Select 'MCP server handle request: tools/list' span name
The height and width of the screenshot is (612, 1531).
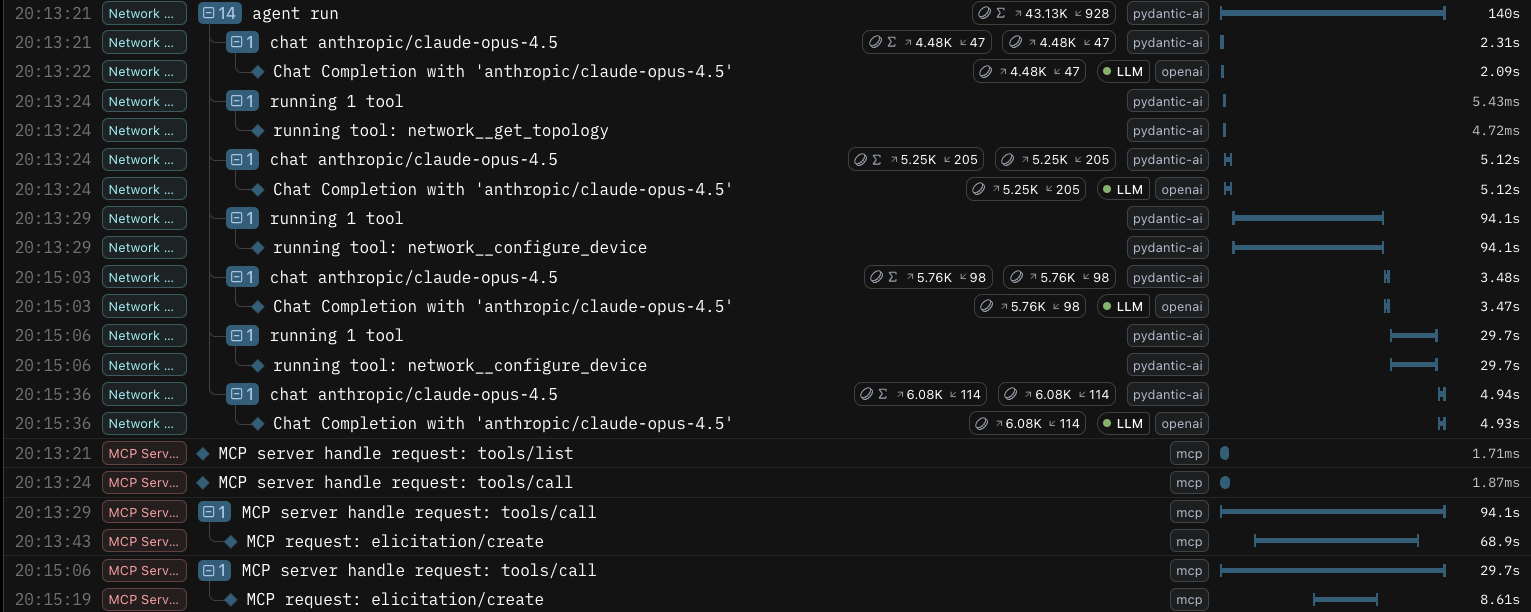coord(396,453)
